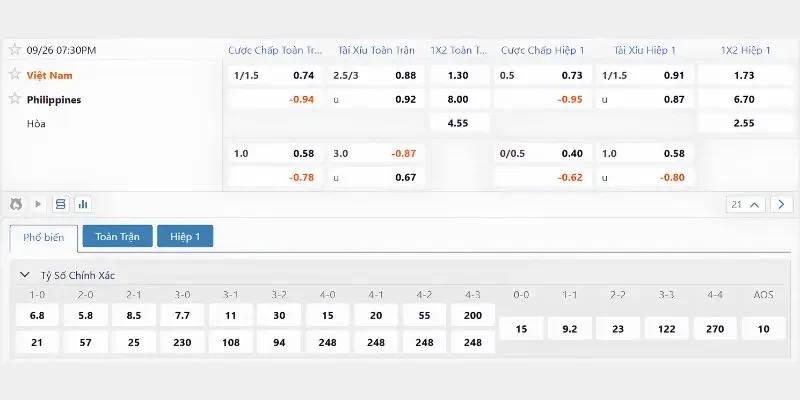Viewport: 800px width, 400px height.
Task: Pick first-half handicap odds -0.62
Action: [x=543, y=178]
